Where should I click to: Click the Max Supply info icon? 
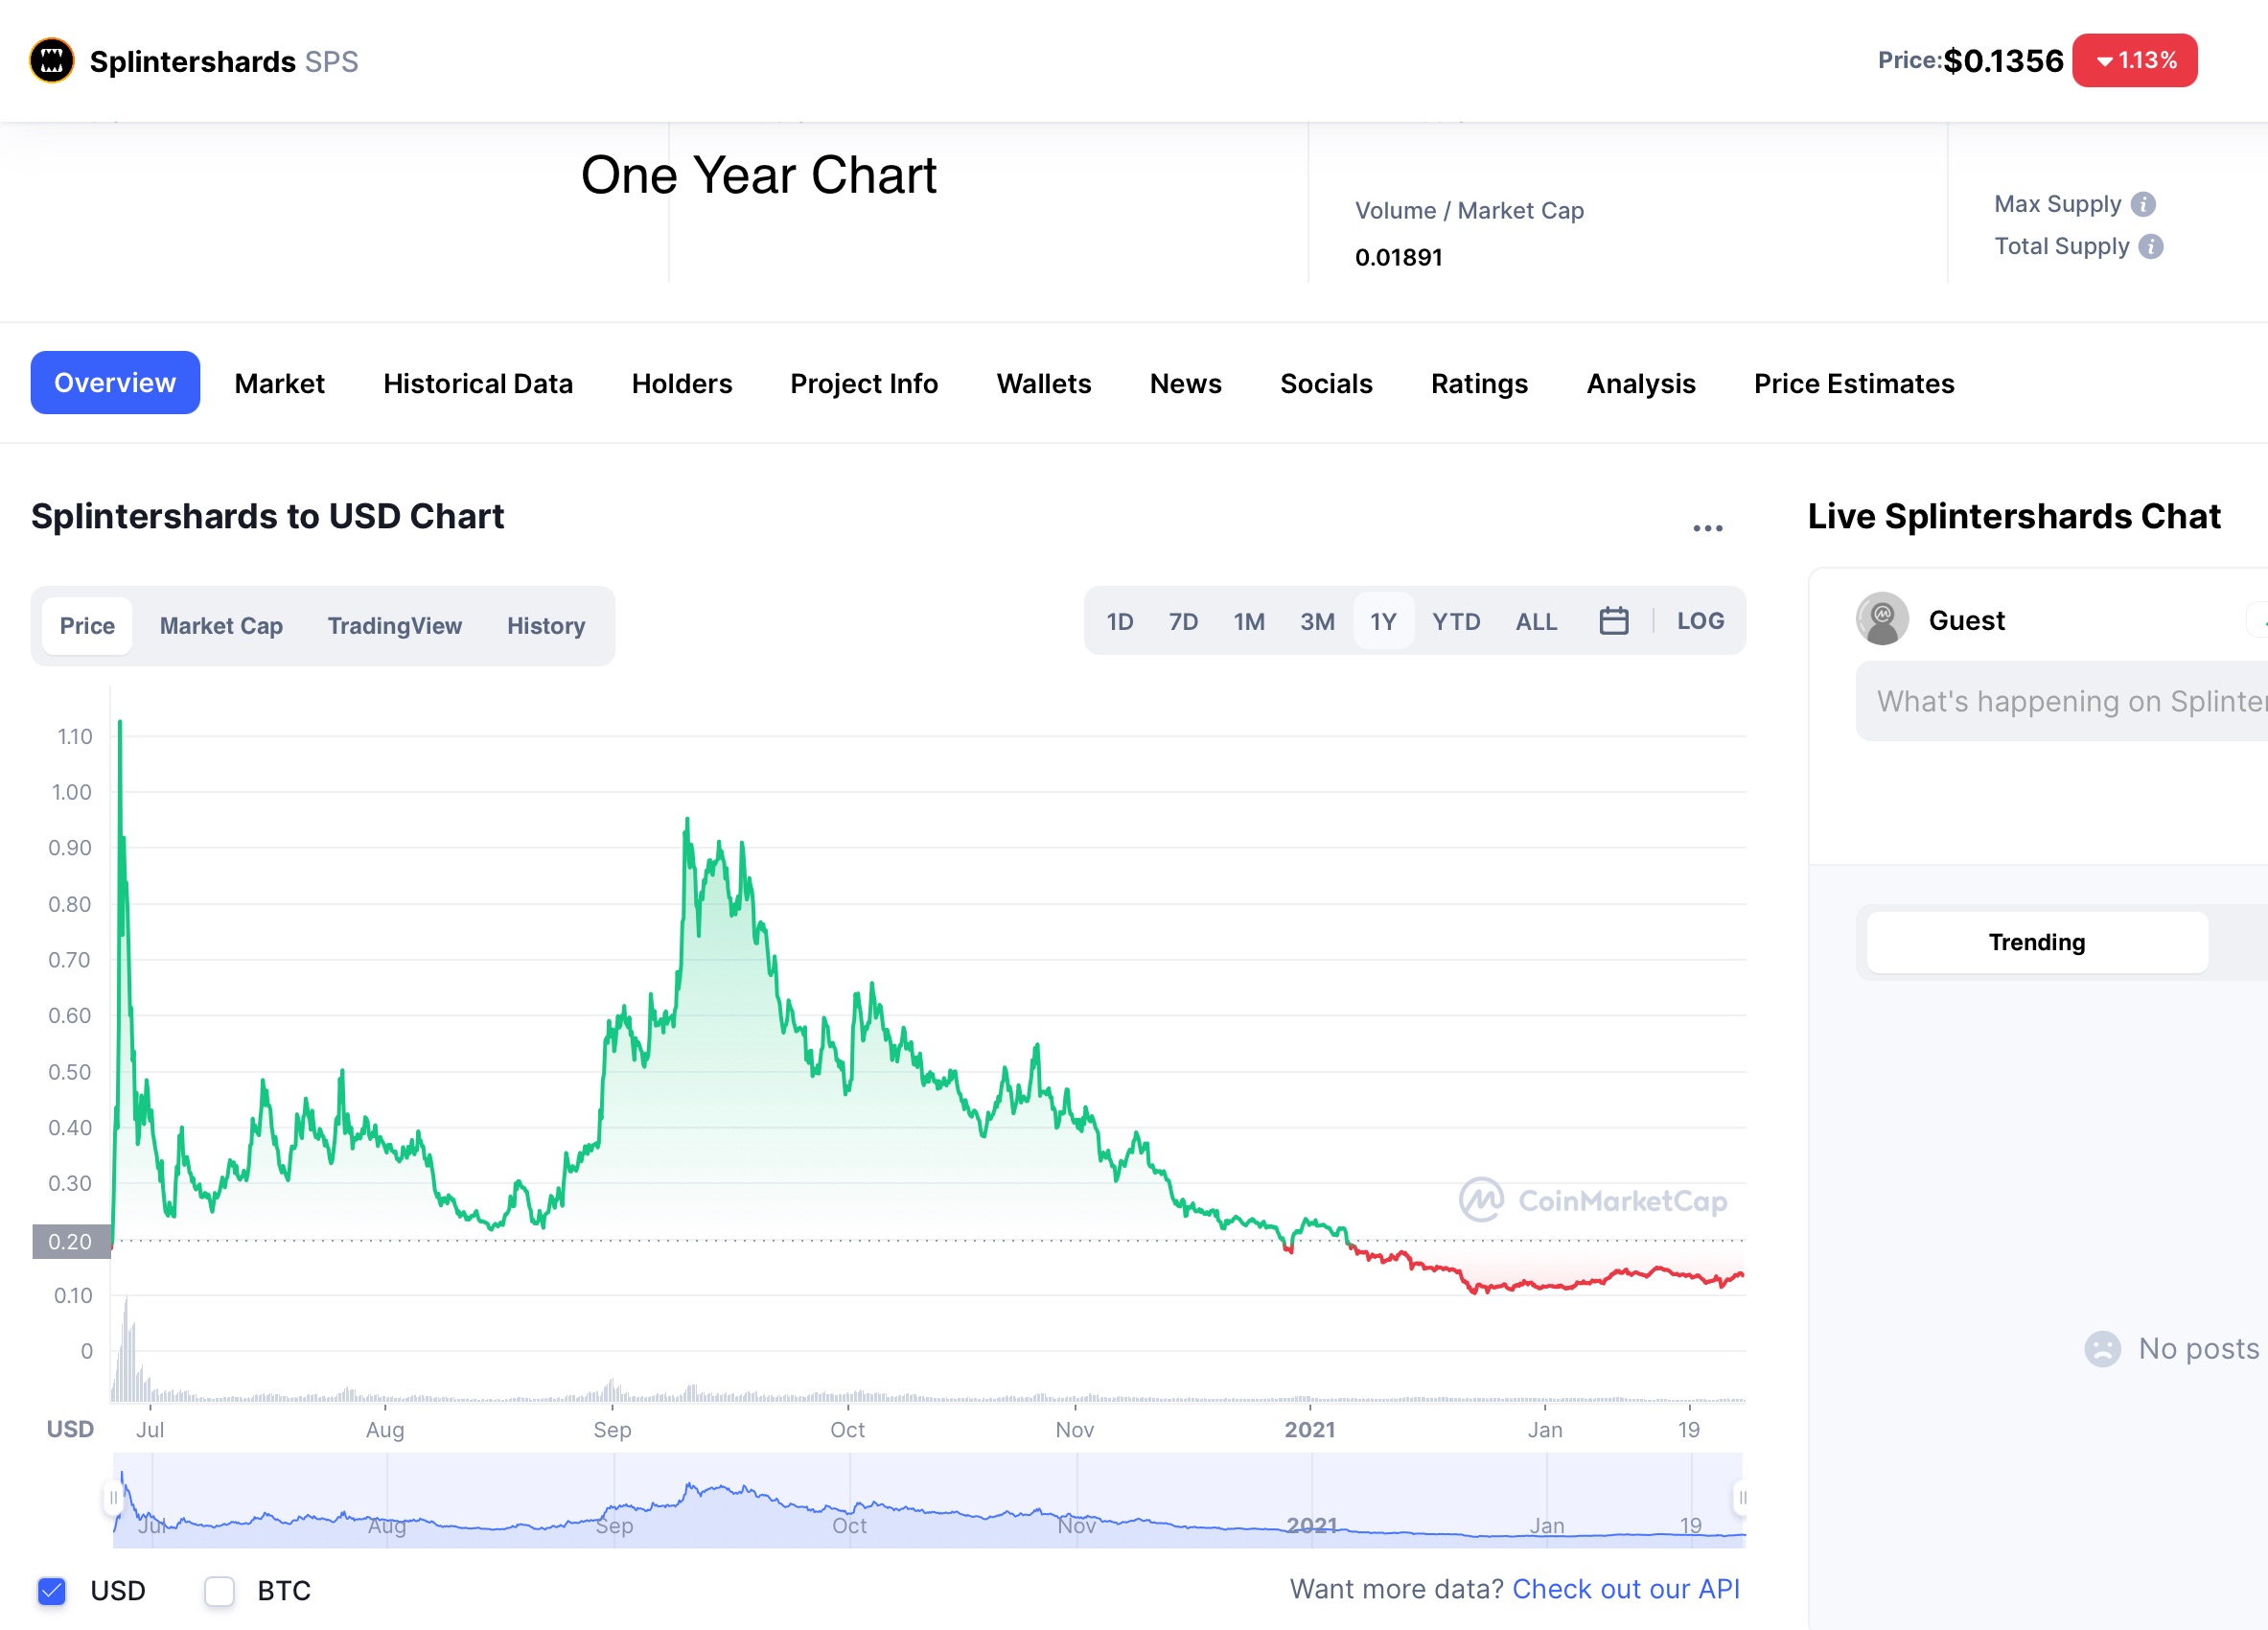(2143, 204)
